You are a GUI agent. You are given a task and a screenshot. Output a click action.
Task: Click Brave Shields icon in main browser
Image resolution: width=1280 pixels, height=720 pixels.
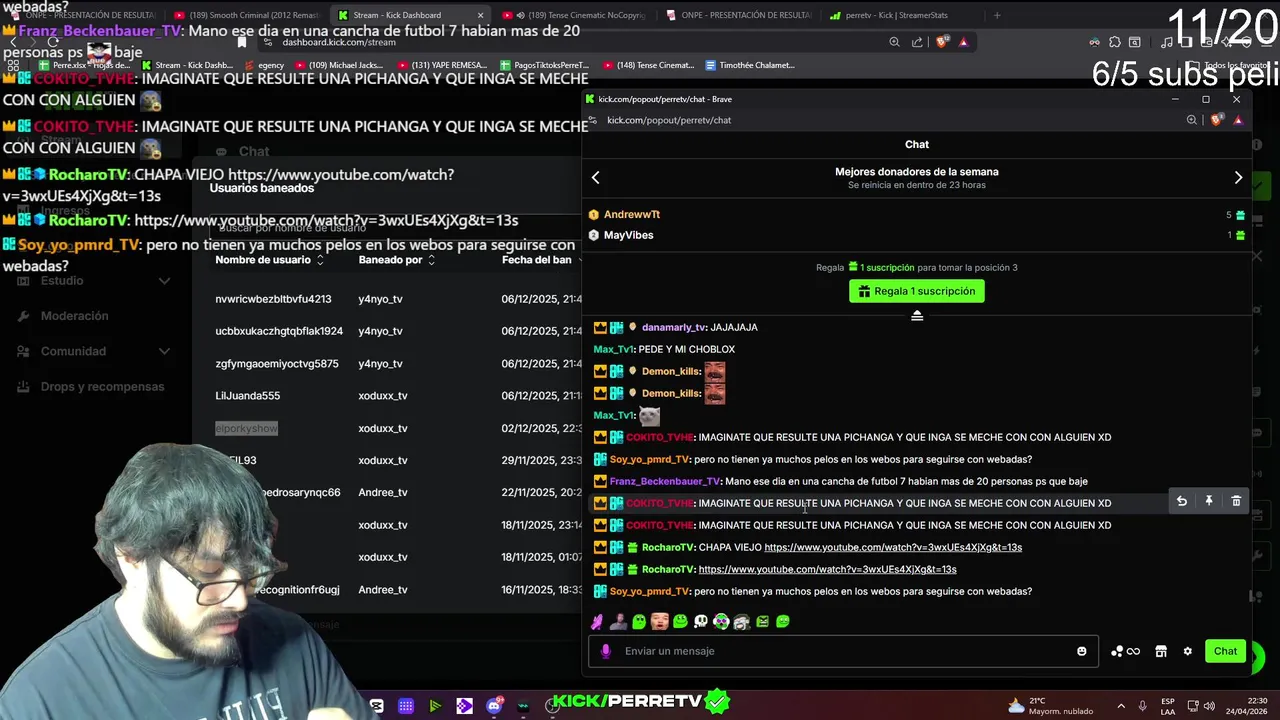tap(941, 42)
